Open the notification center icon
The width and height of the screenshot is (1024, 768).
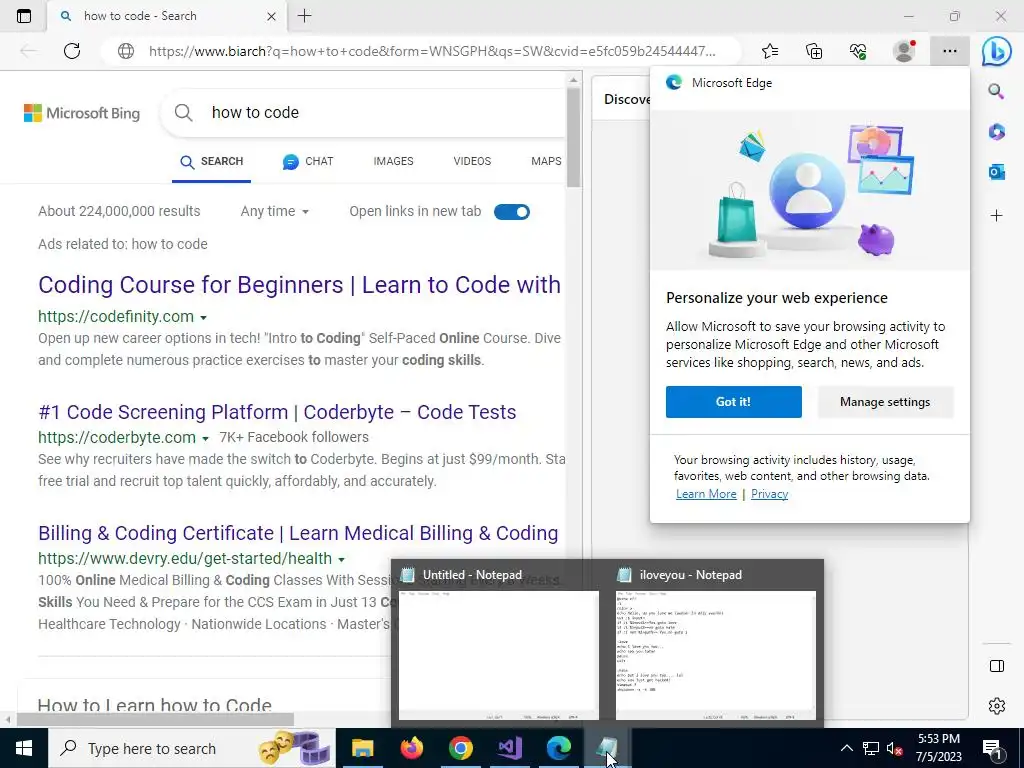[992, 748]
